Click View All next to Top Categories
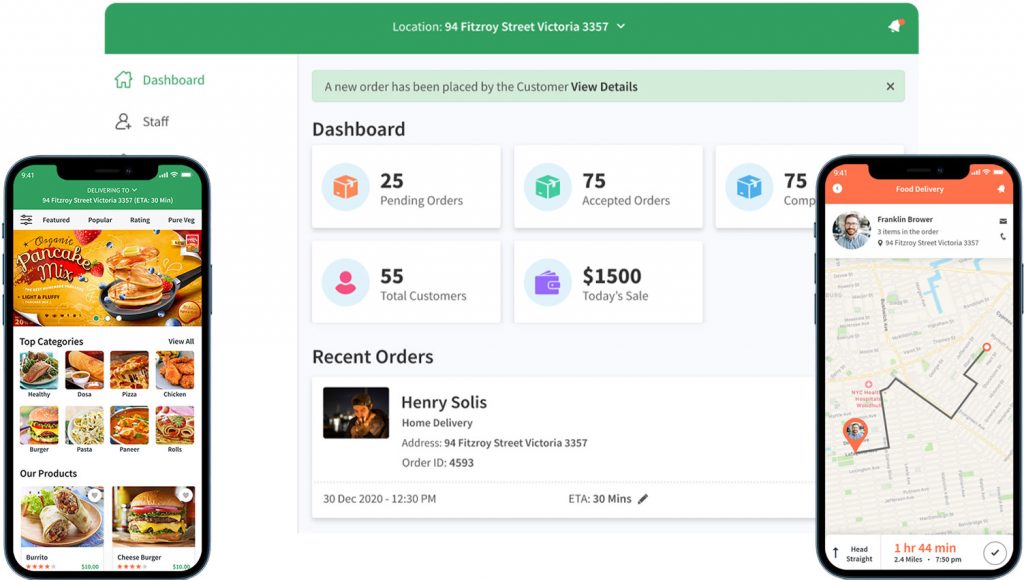 181,341
